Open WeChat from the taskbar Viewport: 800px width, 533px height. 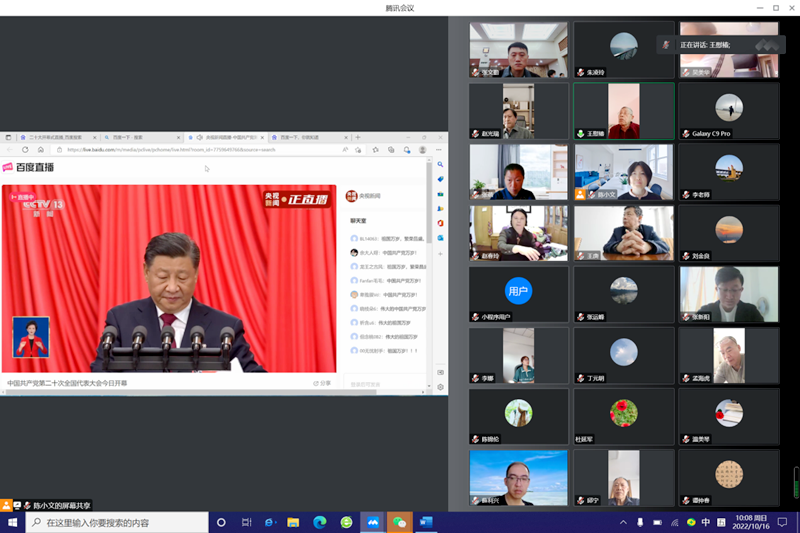click(x=399, y=522)
